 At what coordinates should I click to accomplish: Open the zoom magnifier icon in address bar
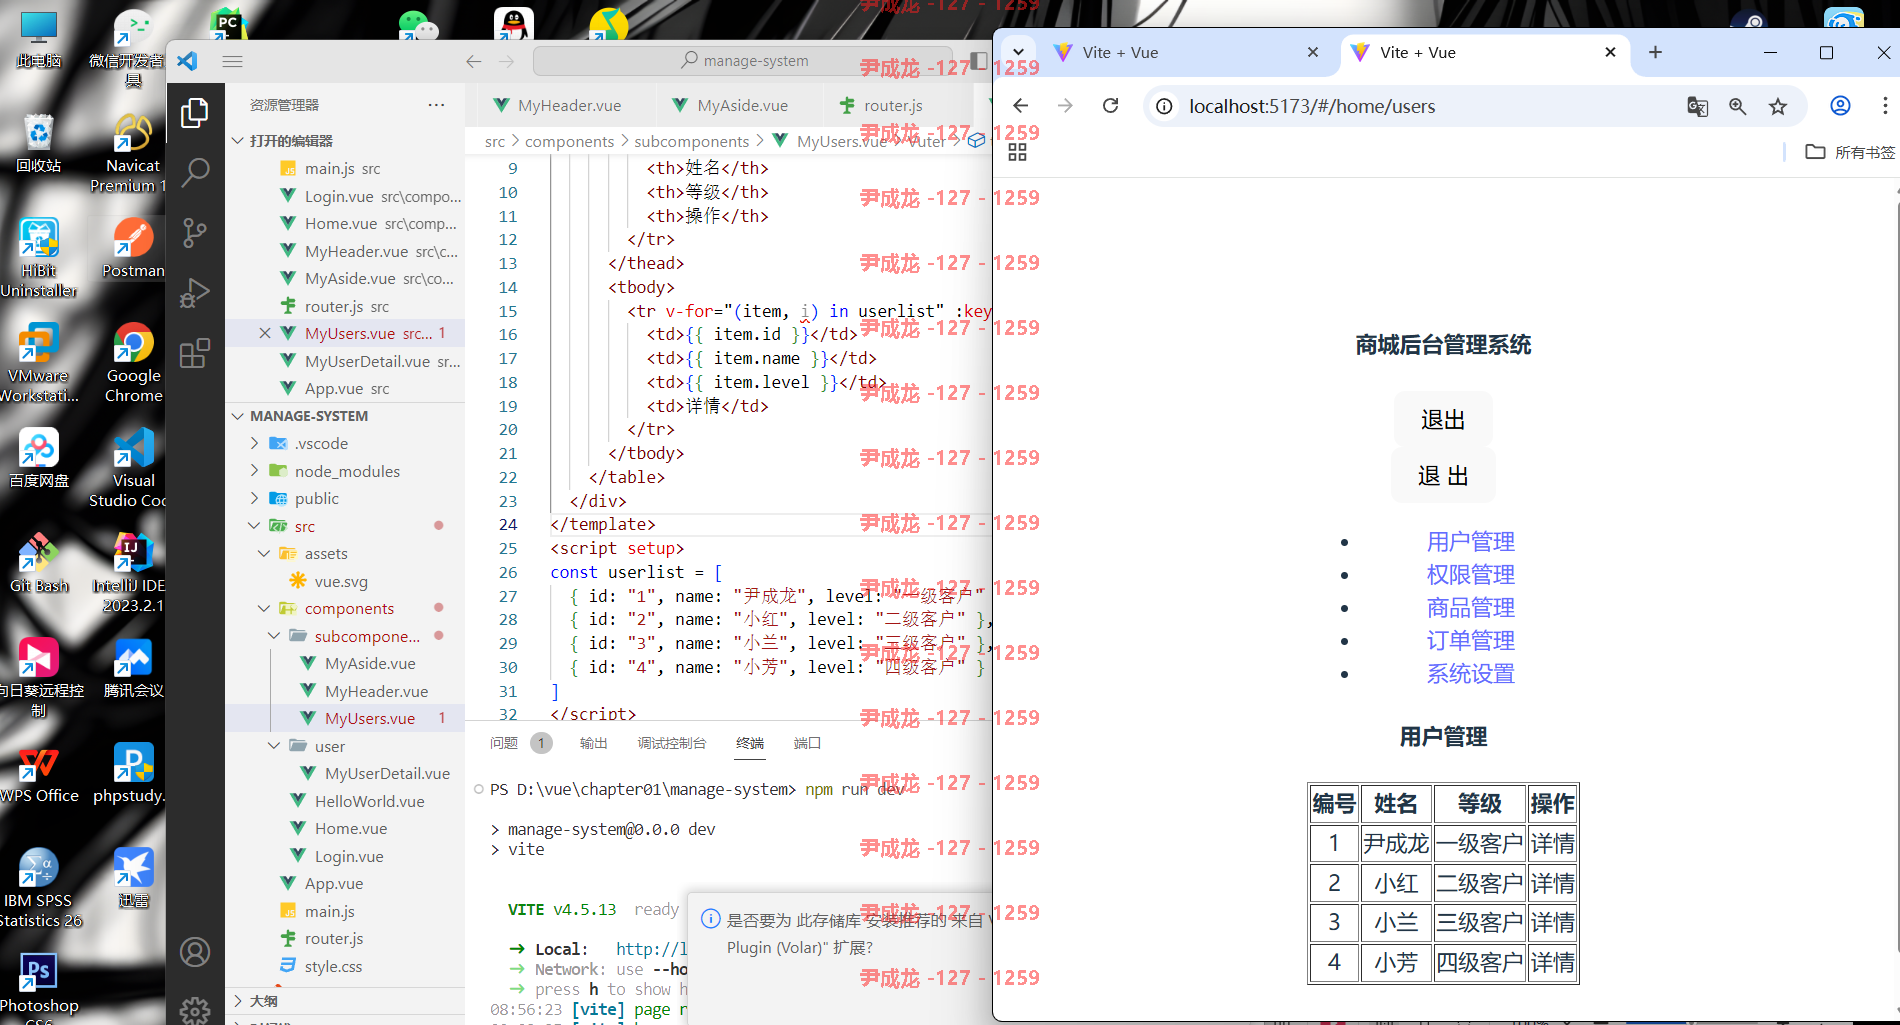(1738, 106)
